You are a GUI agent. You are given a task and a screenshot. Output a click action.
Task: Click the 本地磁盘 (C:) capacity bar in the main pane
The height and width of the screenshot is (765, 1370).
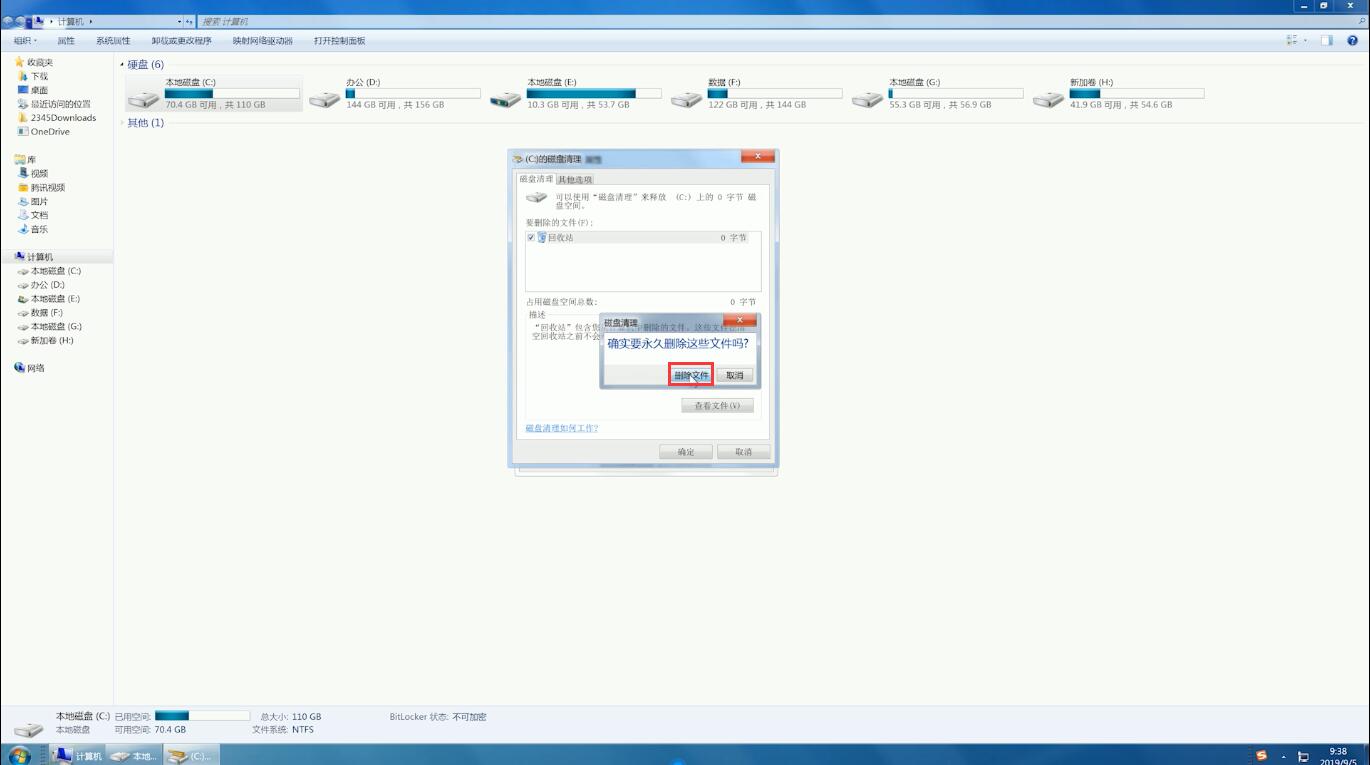pyautogui.click(x=232, y=94)
